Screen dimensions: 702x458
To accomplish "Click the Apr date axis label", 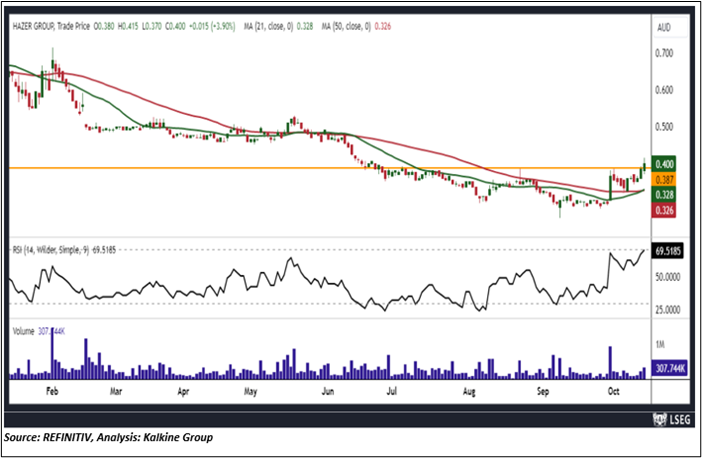I will coord(183,392).
